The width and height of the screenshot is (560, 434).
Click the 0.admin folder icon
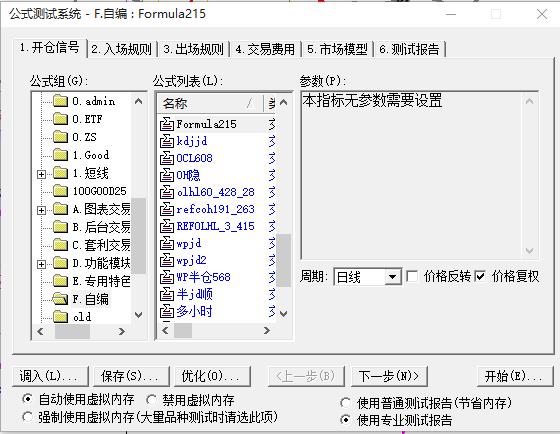(60, 101)
